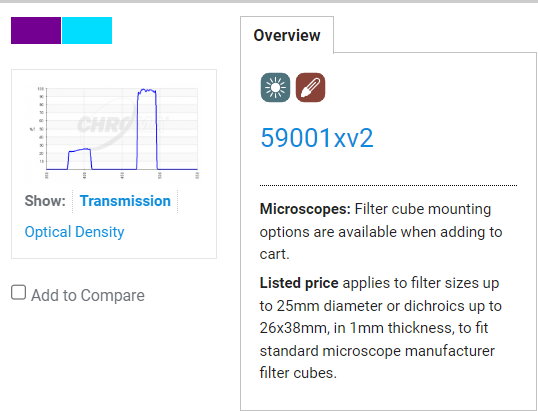538x411 pixels.
Task: Click the graph's %T axis label
Action: (x=32, y=129)
